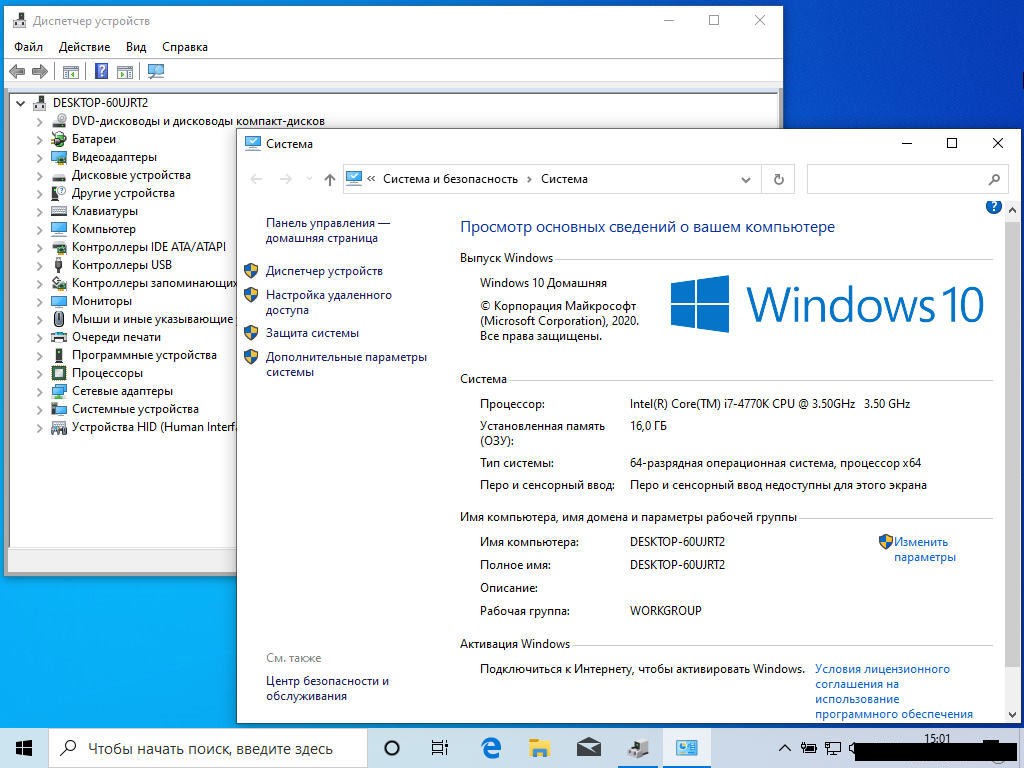Launch Microsoft Edge from the taskbar
The image size is (1024, 768).
coord(491,748)
